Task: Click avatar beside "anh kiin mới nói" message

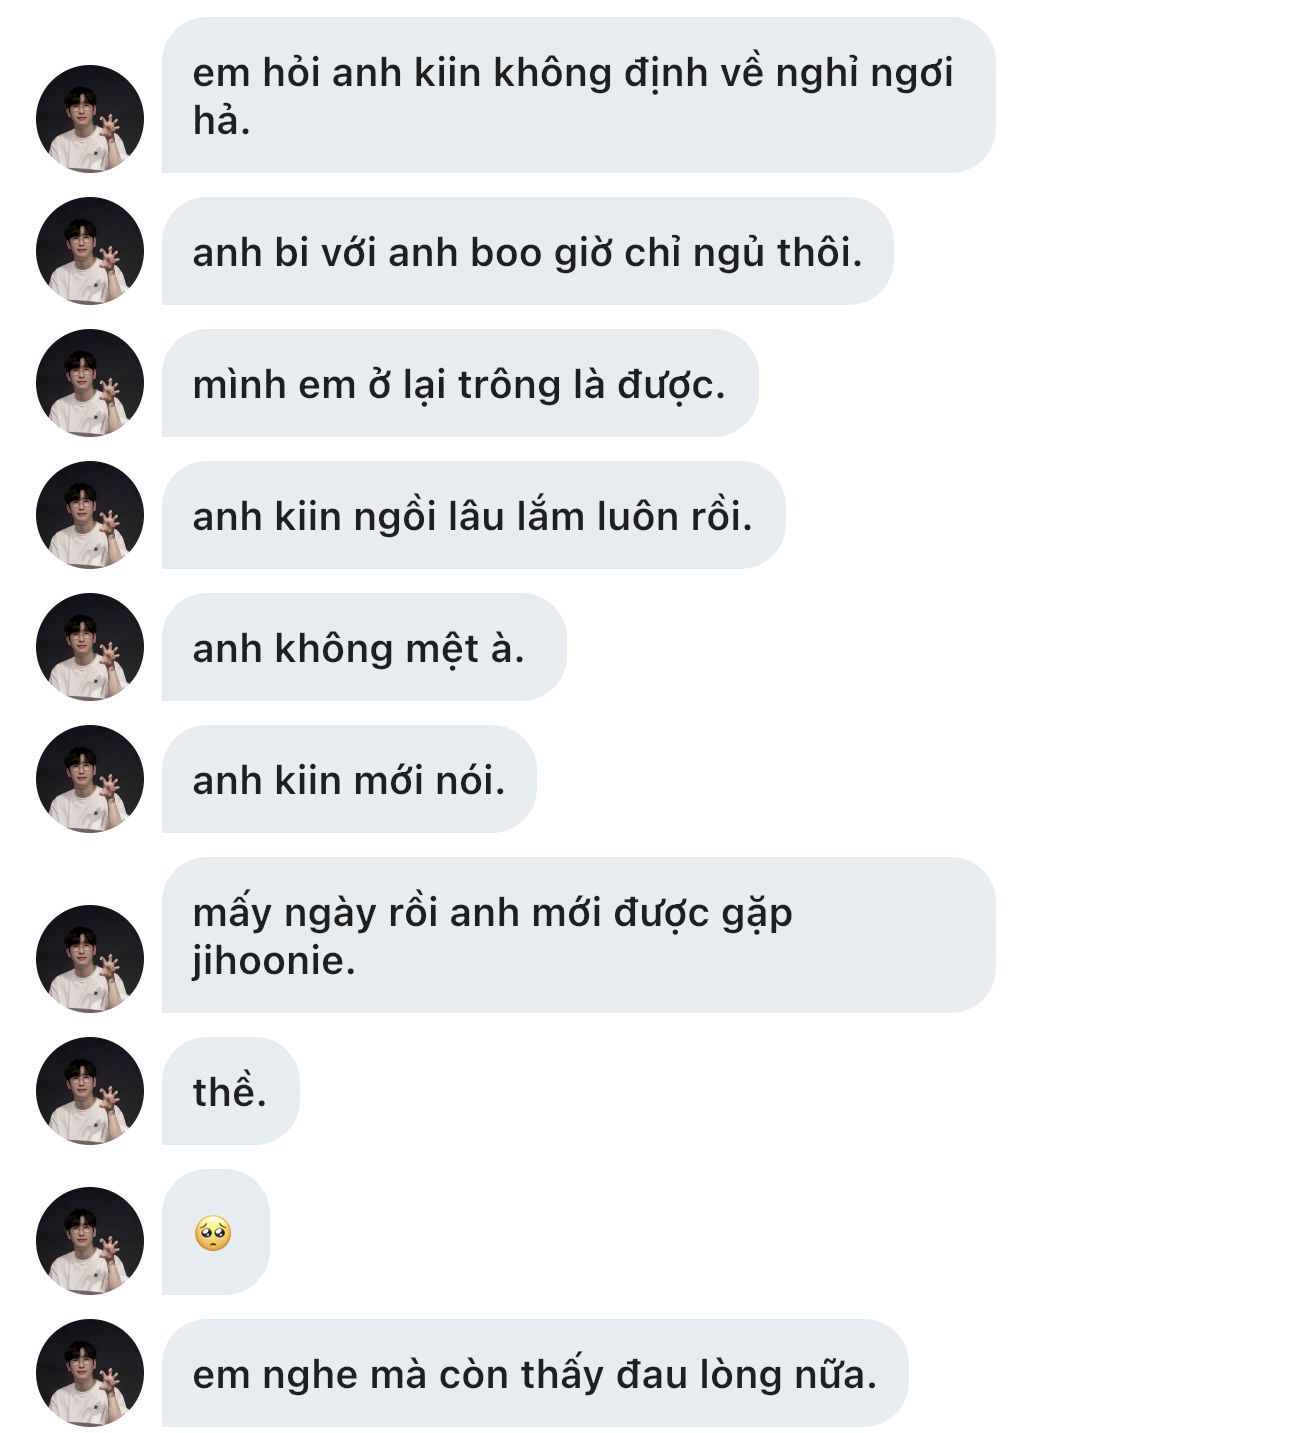Action: 90,779
